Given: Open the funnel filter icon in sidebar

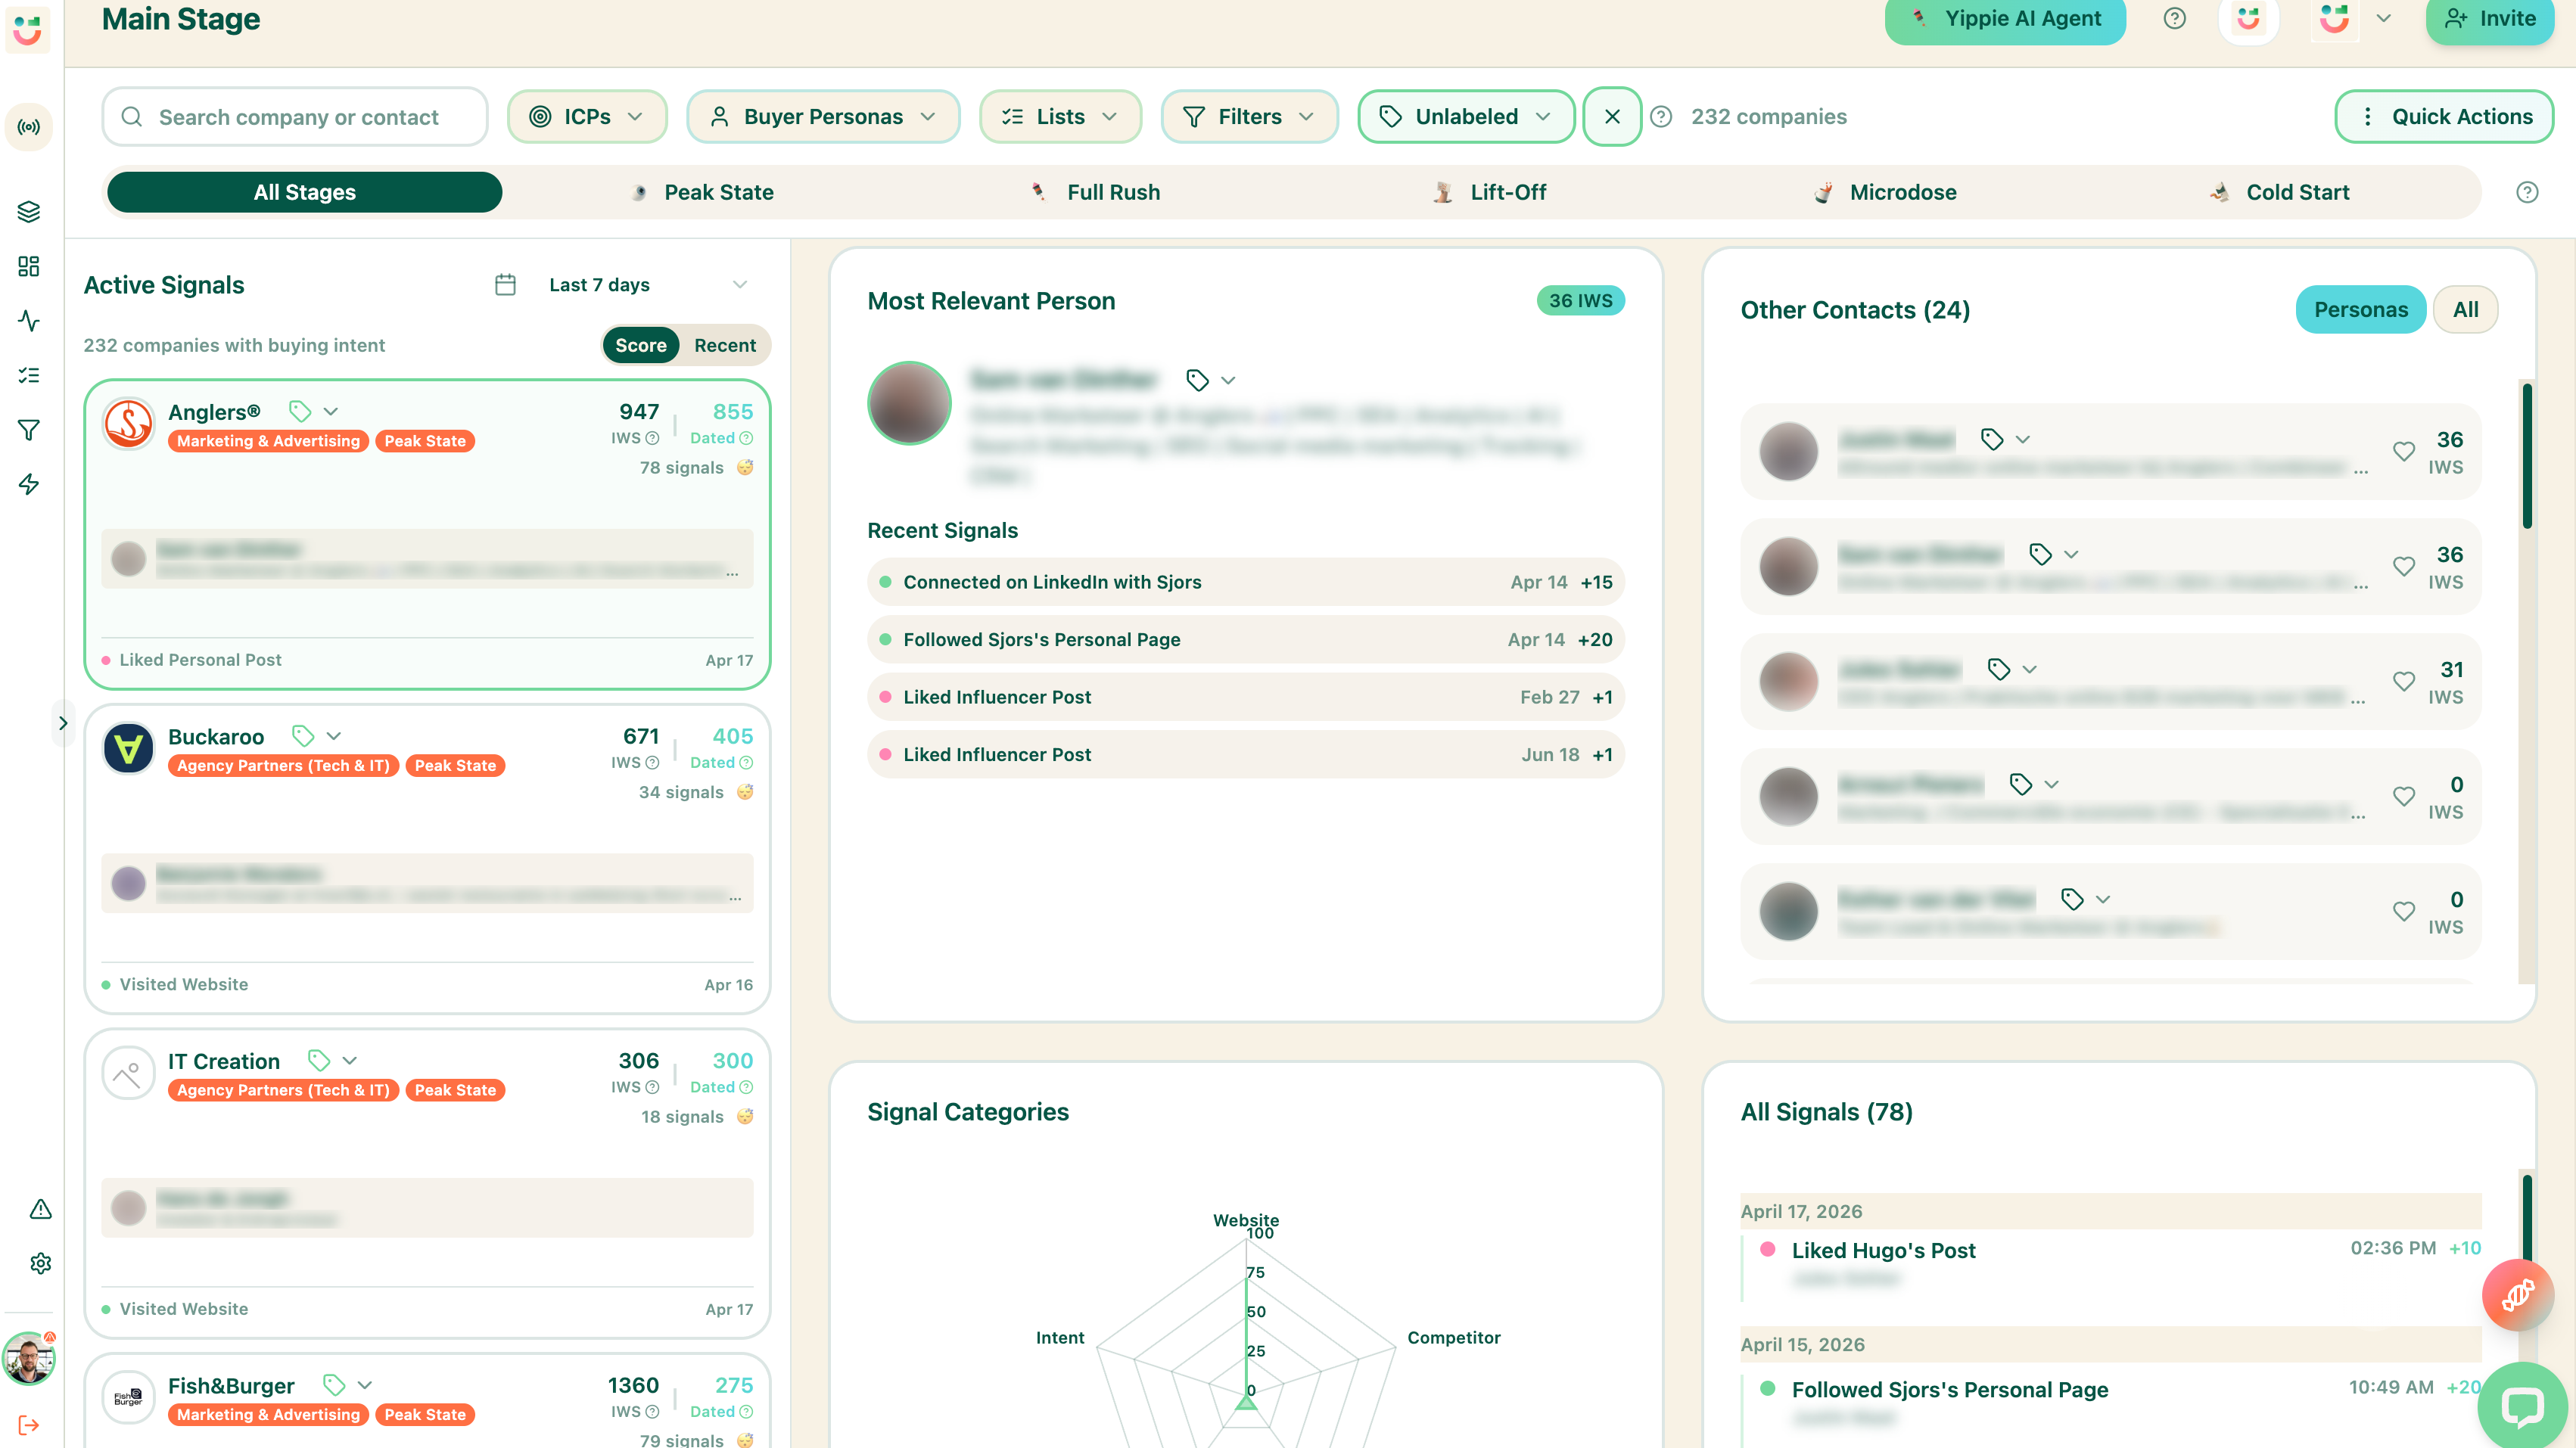Looking at the screenshot, I should (x=29, y=430).
